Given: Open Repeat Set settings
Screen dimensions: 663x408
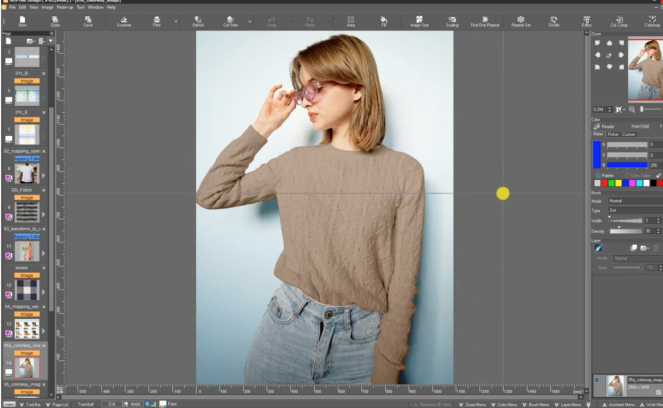Looking at the screenshot, I should tap(521, 22).
